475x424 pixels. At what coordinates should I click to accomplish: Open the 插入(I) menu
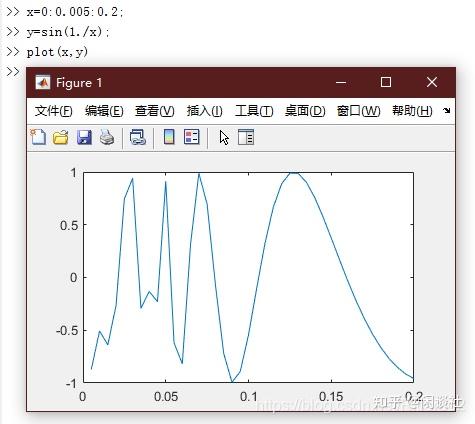(x=204, y=111)
